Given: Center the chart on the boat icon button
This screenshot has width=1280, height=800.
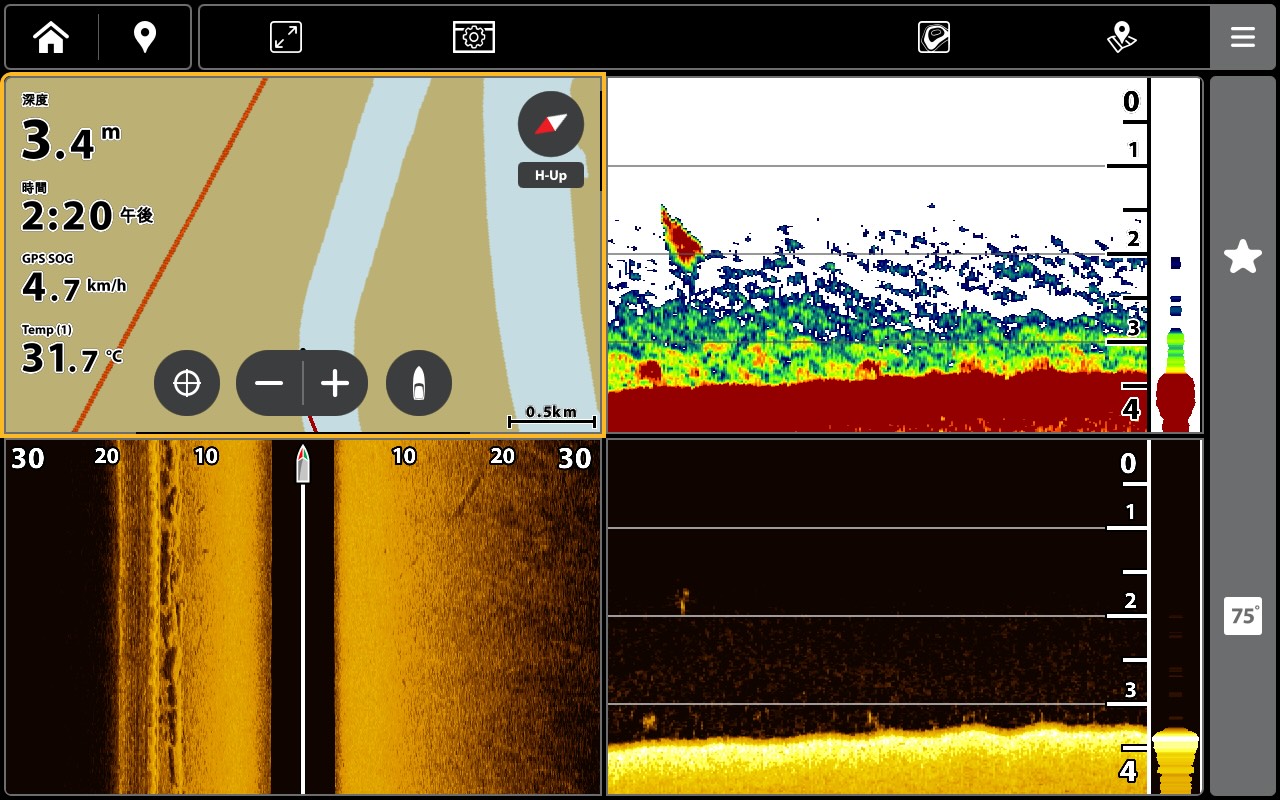Looking at the screenshot, I should pyautogui.click(x=419, y=383).
